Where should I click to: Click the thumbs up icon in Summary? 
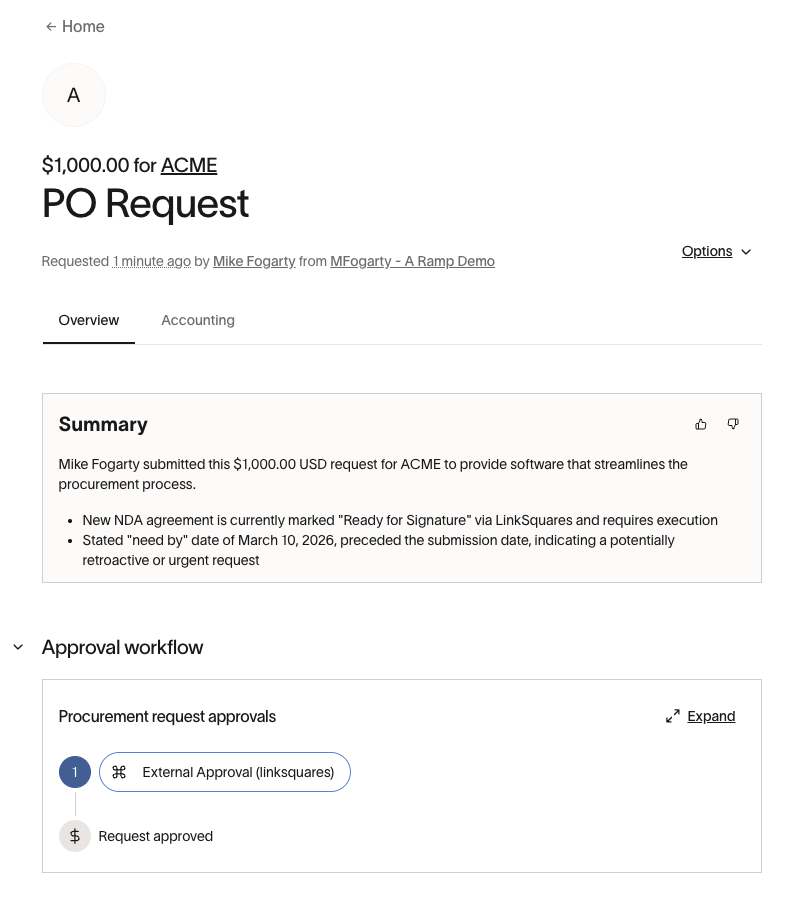click(701, 424)
